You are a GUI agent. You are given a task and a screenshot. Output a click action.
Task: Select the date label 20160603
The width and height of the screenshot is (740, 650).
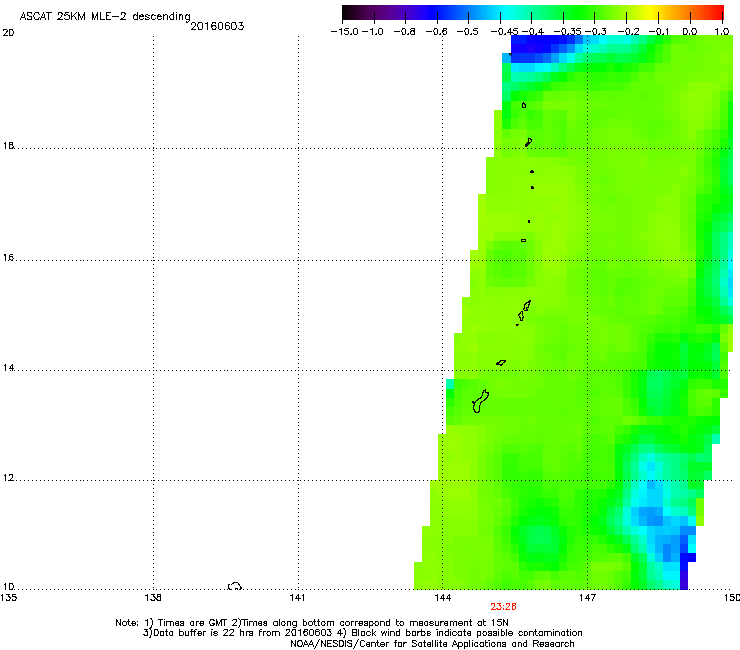[217, 26]
